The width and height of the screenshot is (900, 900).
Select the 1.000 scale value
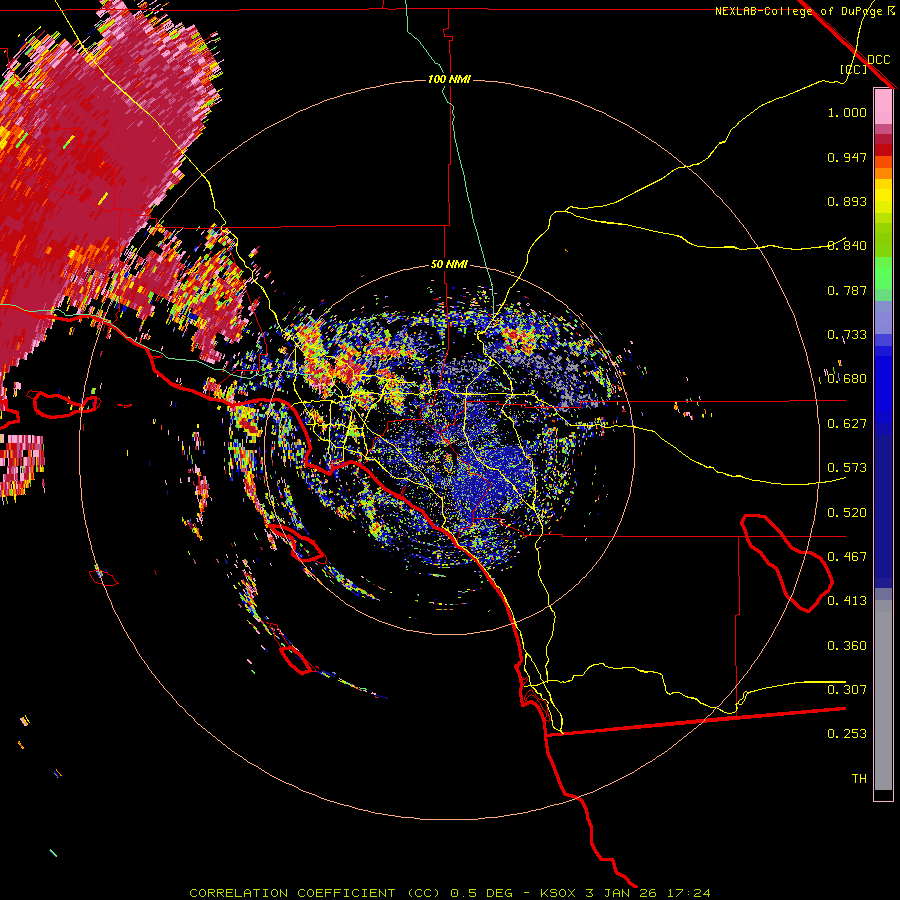coord(847,112)
